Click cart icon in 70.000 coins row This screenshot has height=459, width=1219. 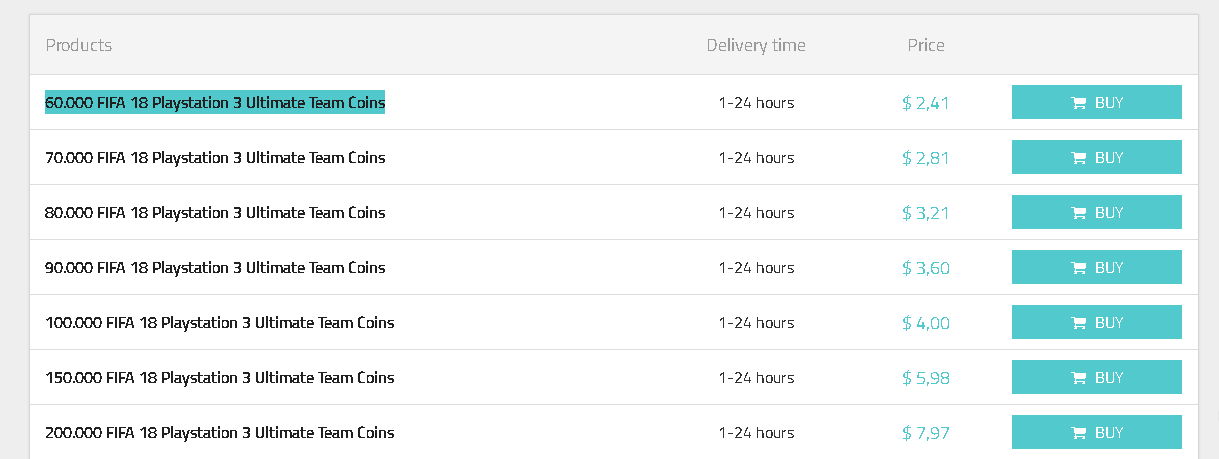1079,158
